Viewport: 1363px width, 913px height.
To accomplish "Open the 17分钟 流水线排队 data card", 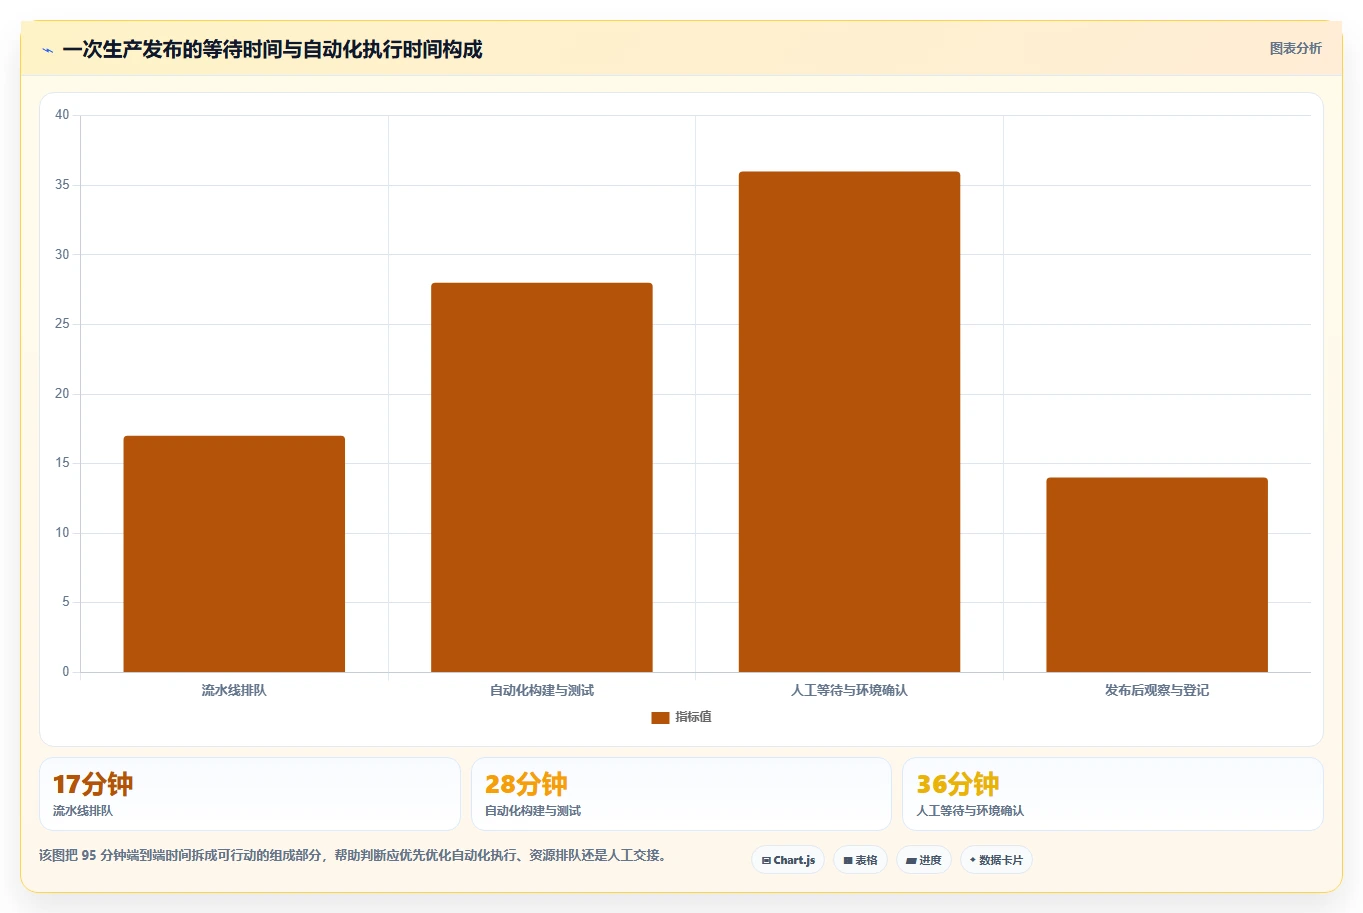I will coord(250,794).
